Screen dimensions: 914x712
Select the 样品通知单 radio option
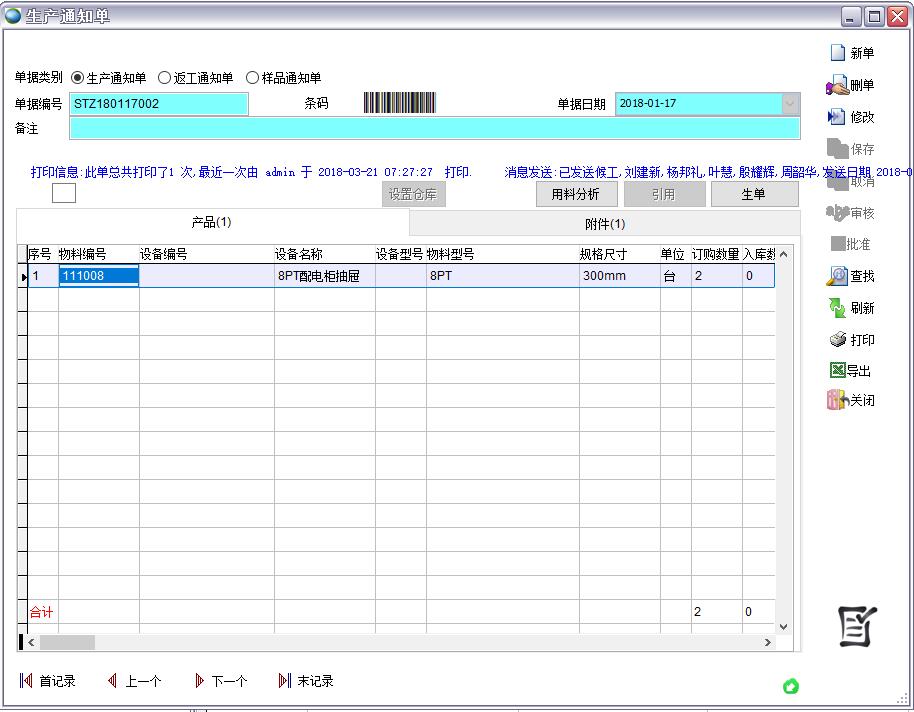(x=253, y=77)
